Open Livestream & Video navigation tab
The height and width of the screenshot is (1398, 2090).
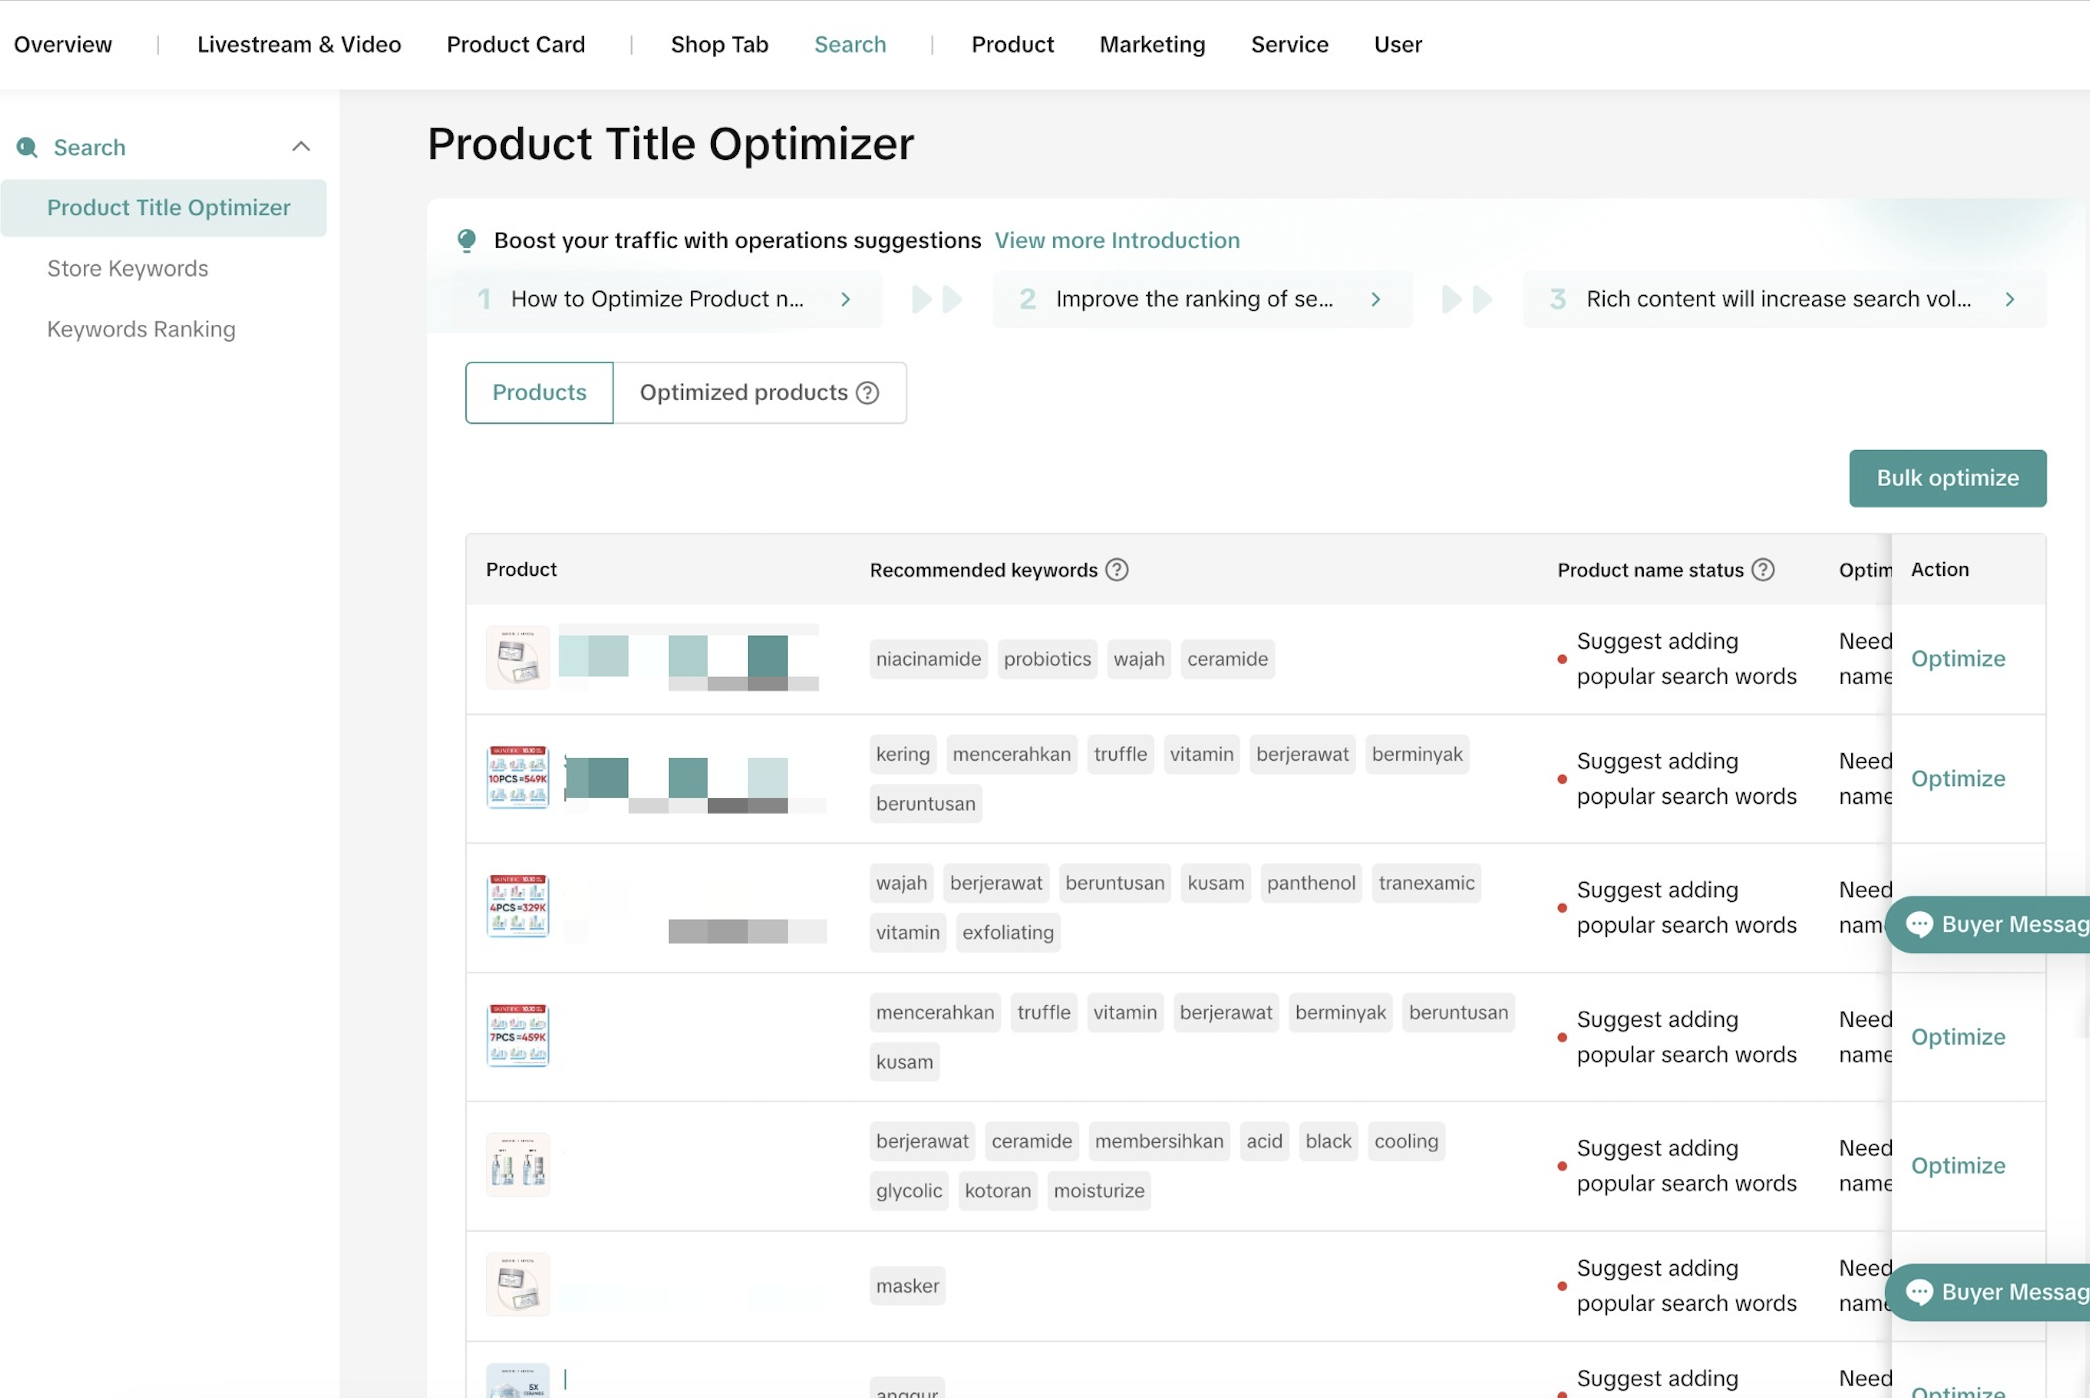[298, 45]
